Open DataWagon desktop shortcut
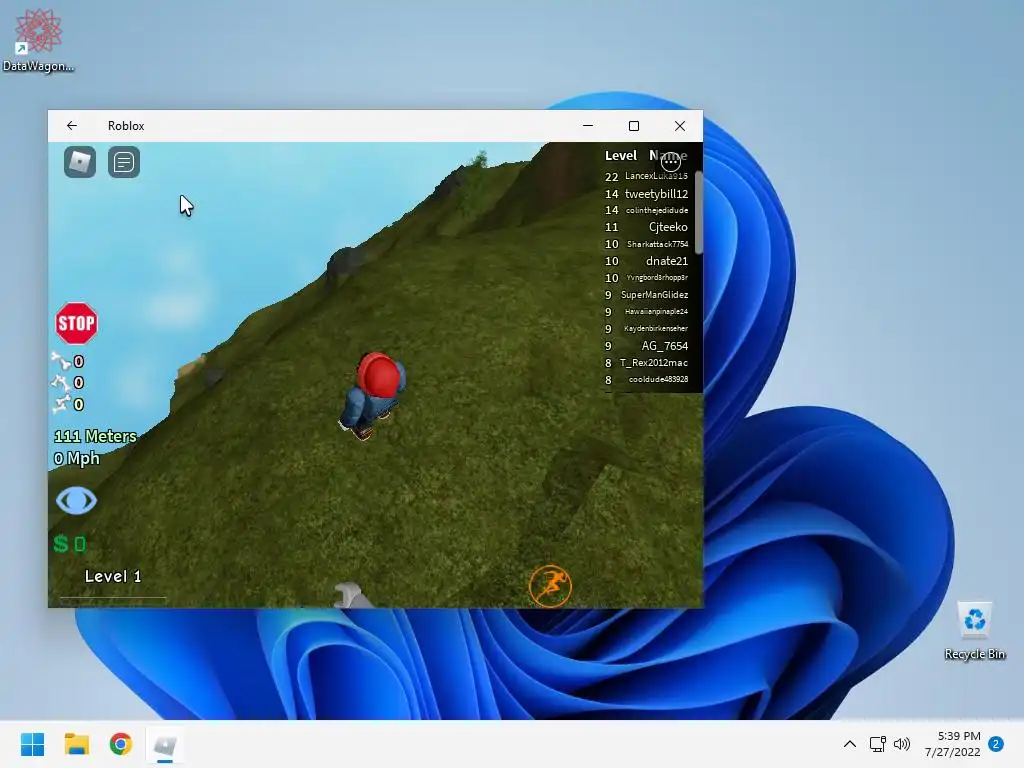Screen dimensions: 1024x768 point(39,39)
